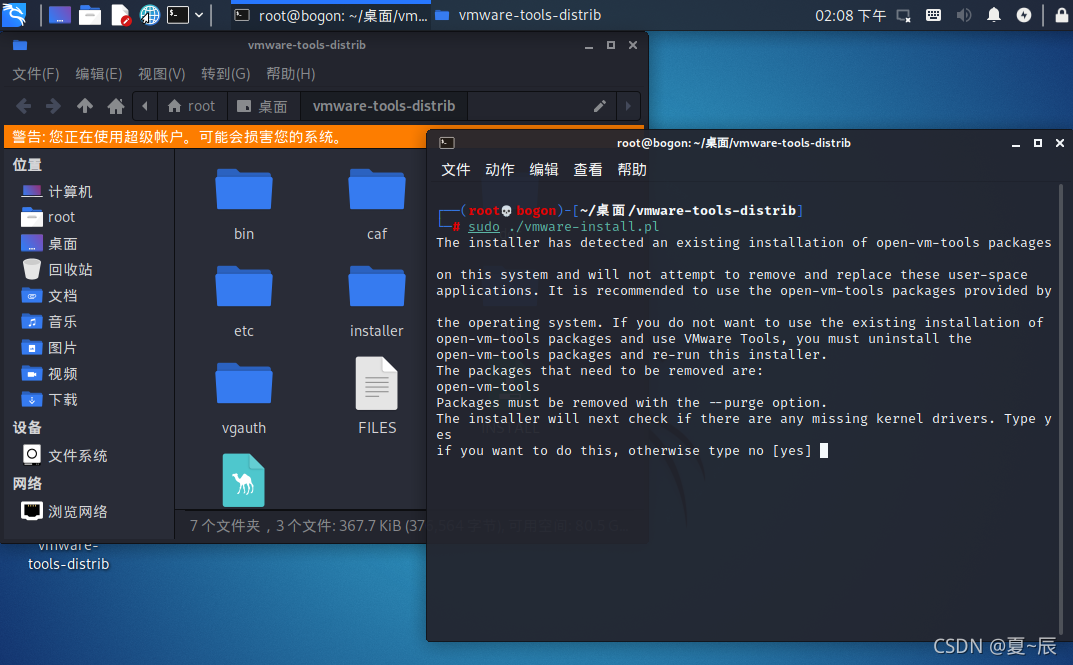Go forward in file manager toolbar

[x=53, y=106]
